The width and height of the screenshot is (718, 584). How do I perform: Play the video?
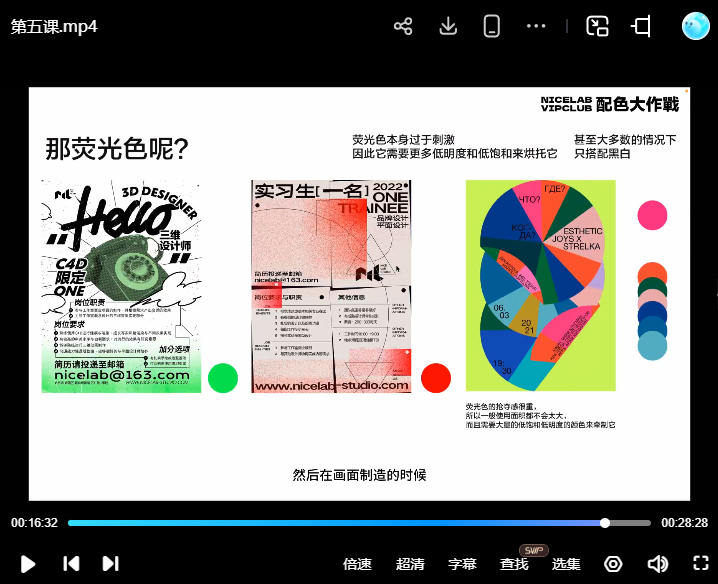tap(28, 564)
